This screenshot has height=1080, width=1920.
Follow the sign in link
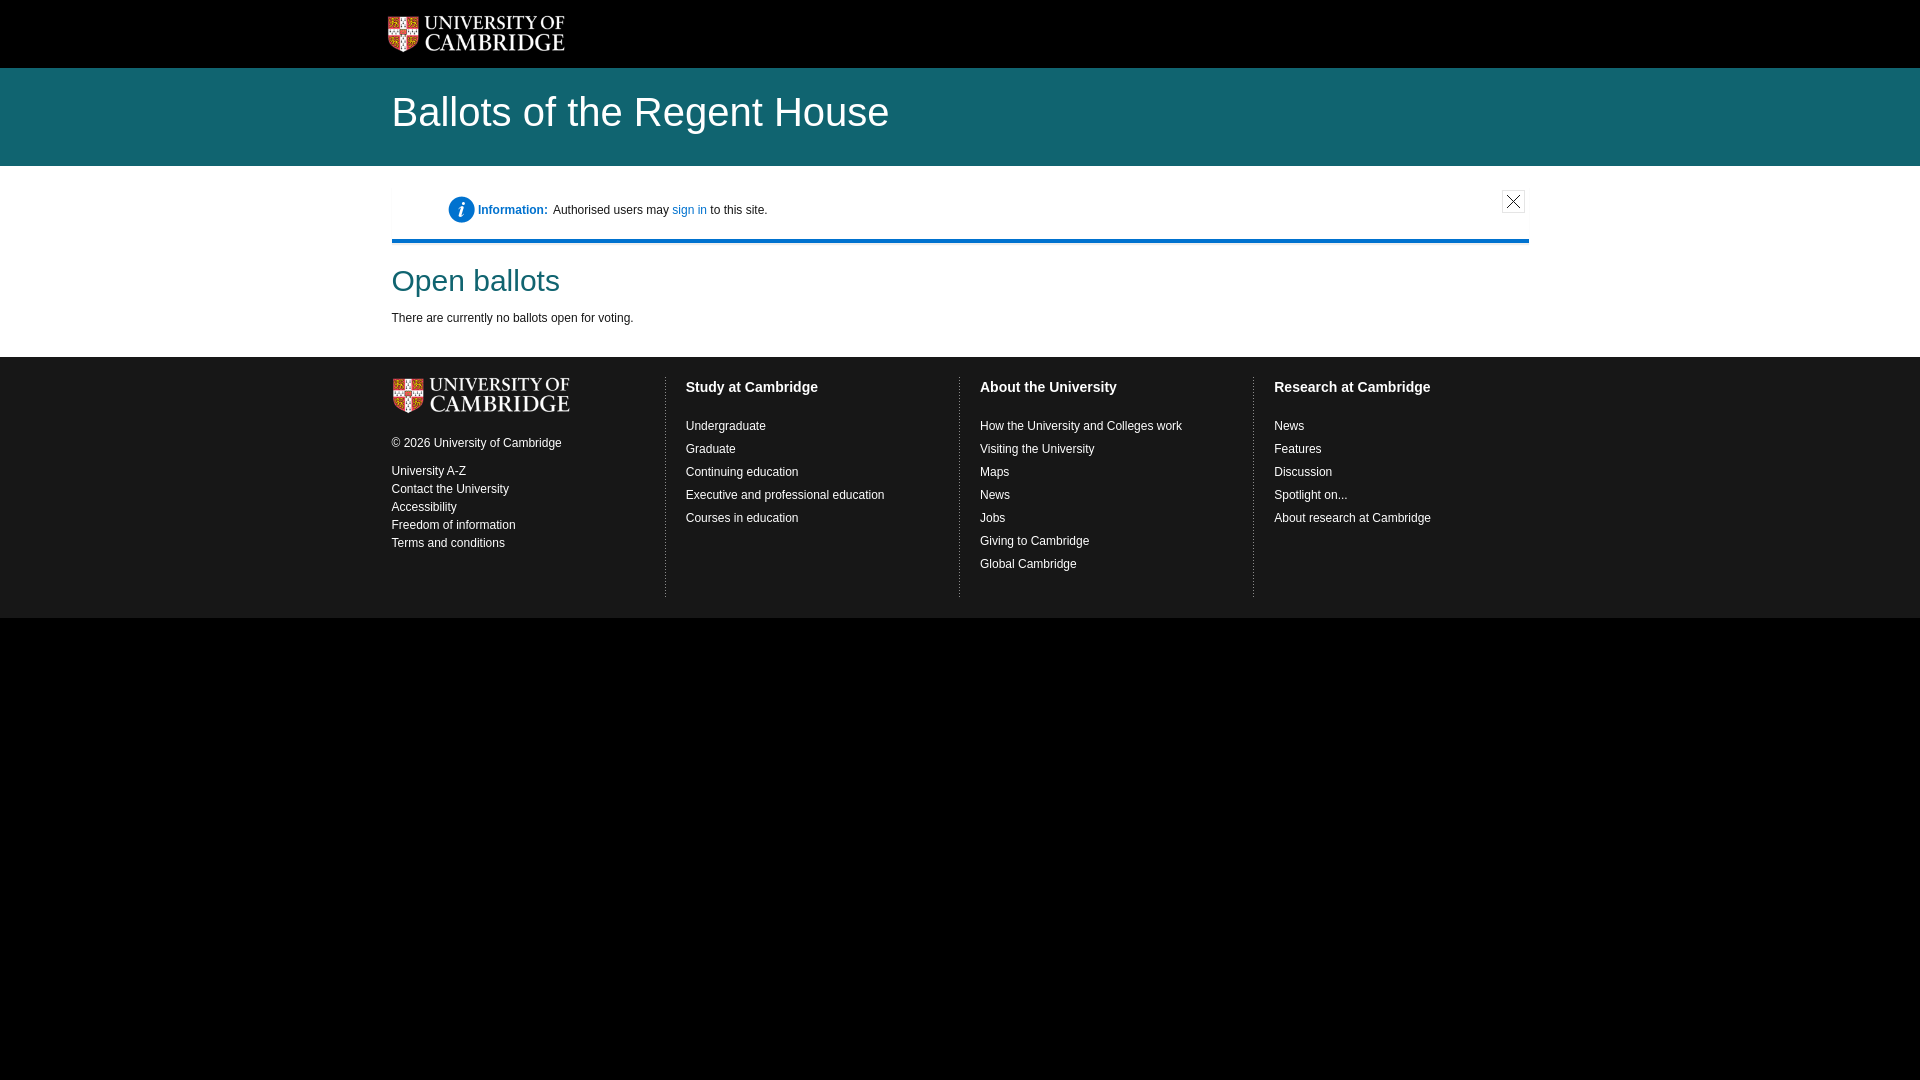click(689, 210)
